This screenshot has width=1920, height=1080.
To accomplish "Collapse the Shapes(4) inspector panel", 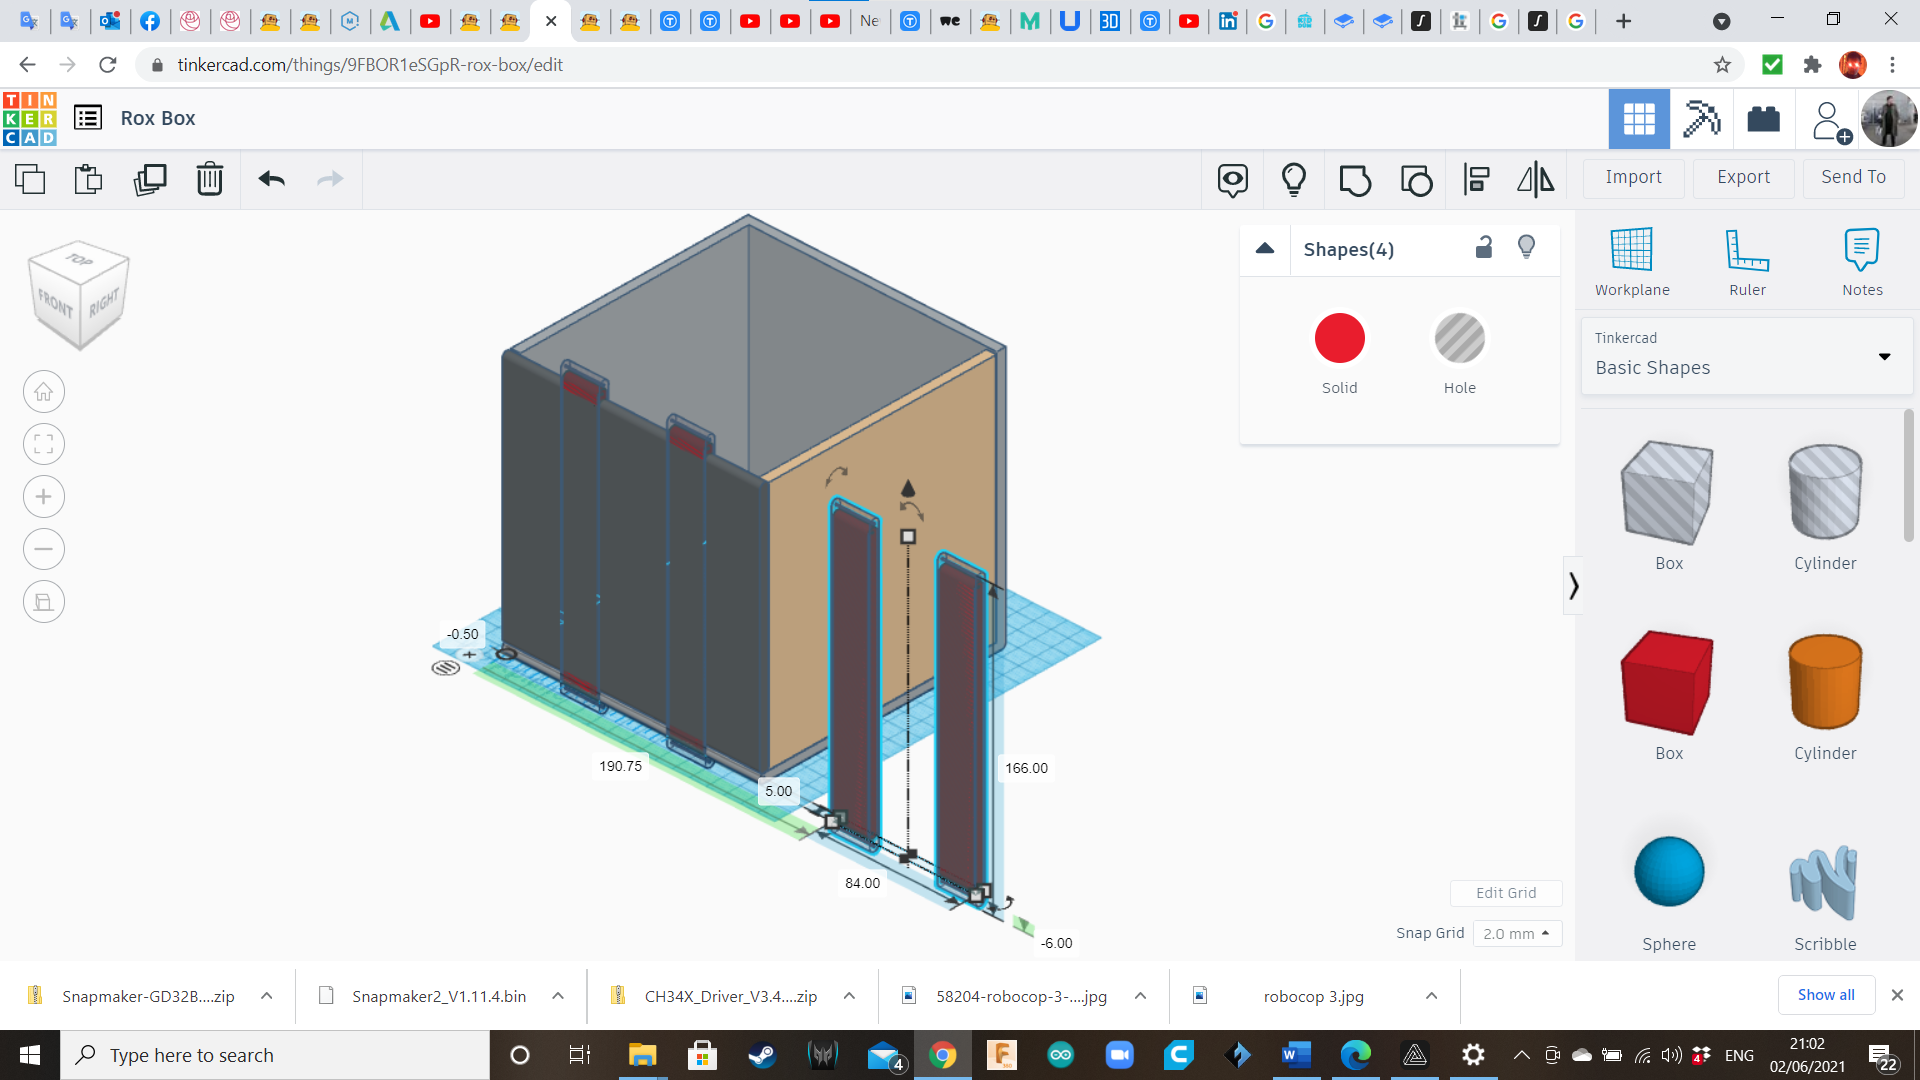I will pos(1265,249).
